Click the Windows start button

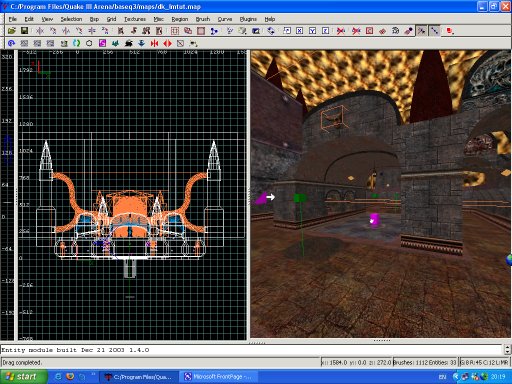coord(23,377)
